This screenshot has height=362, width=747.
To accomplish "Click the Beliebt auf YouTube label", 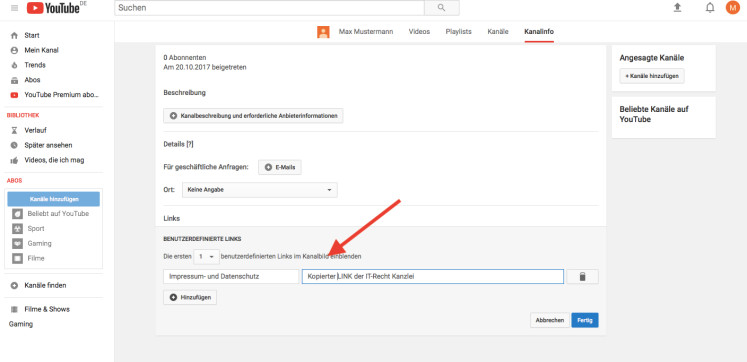I will click(x=58, y=214).
